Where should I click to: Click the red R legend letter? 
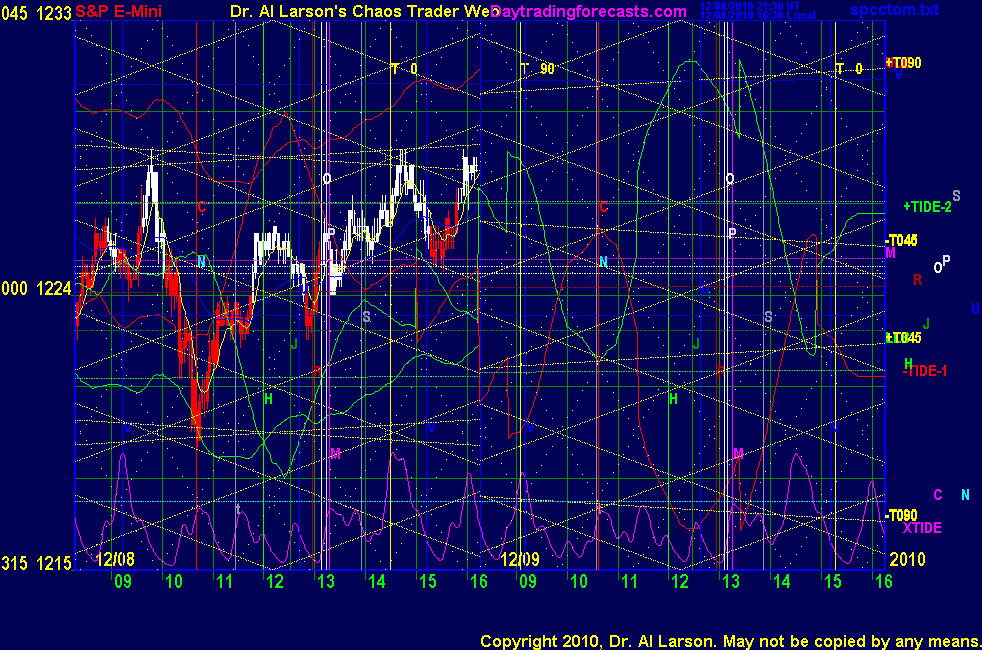pyautogui.click(x=917, y=280)
